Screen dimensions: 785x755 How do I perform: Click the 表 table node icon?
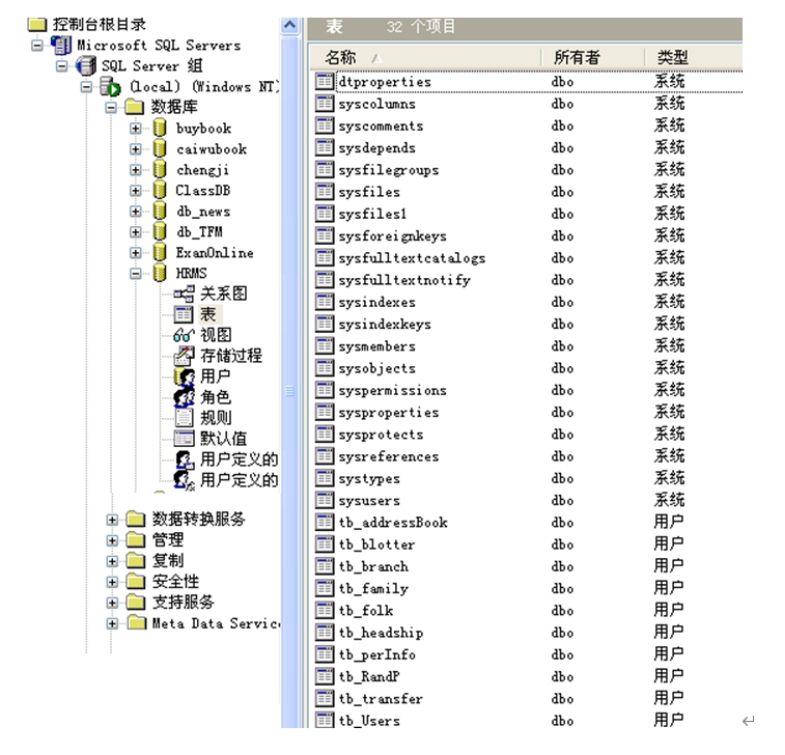[184, 314]
